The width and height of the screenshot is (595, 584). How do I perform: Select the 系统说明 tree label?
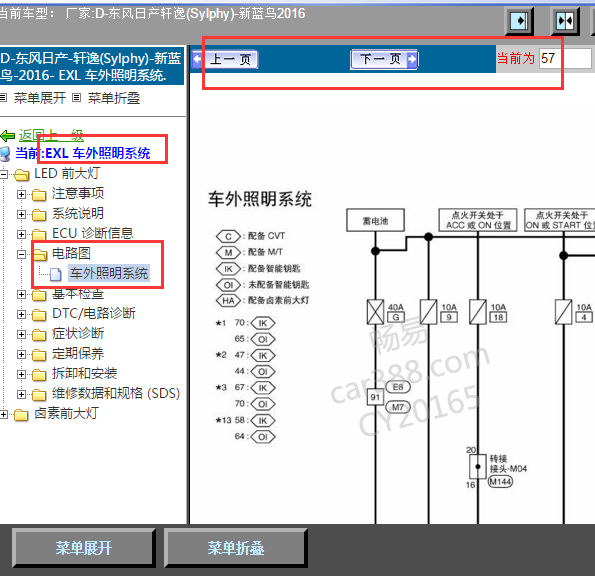(78, 213)
